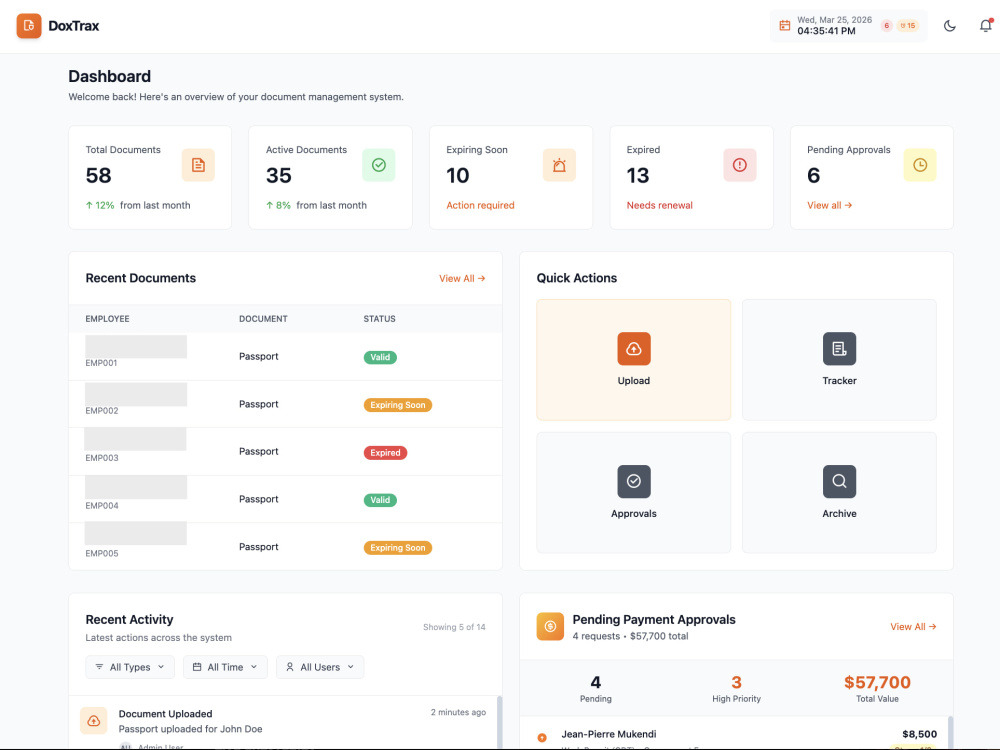Click Passport in the EMP003 row
Screen dimensions: 1000x750
pyautogui.click(x=259, y=452)
